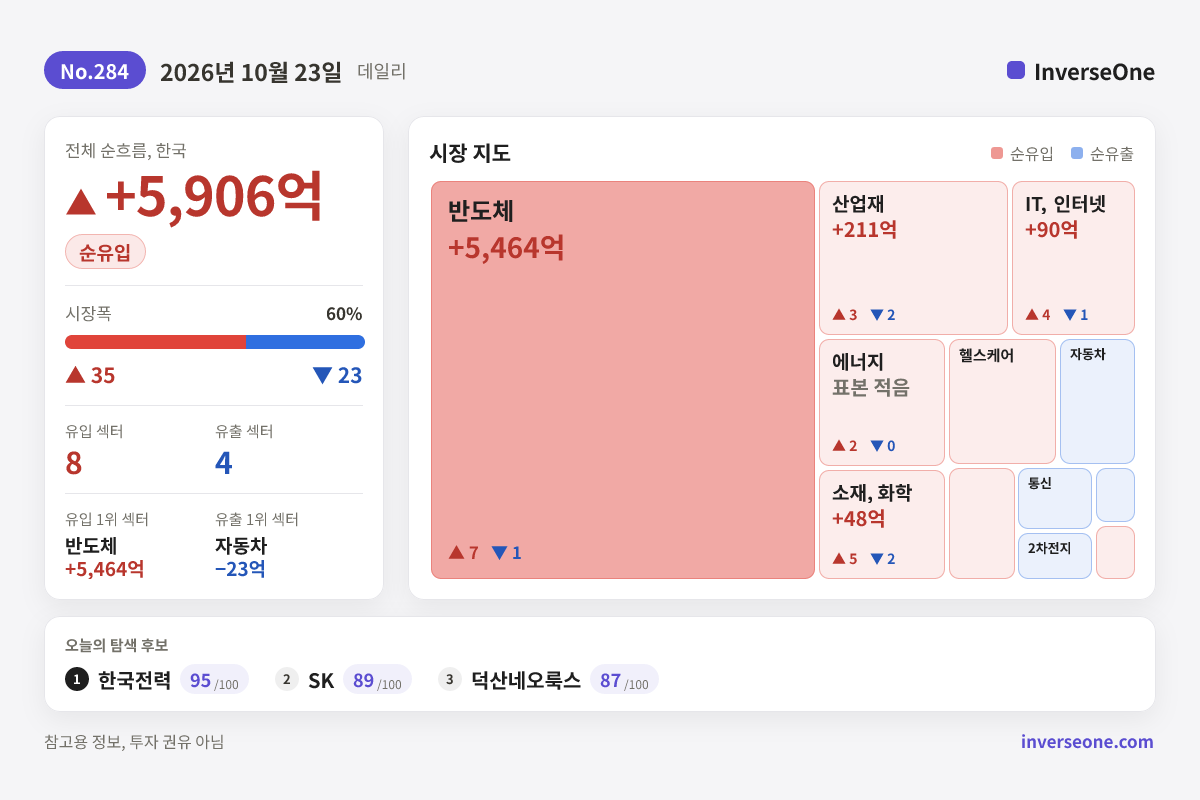Click the blue down-triangle next to 23
The image size is (1200, 800).
pos(322,375)
